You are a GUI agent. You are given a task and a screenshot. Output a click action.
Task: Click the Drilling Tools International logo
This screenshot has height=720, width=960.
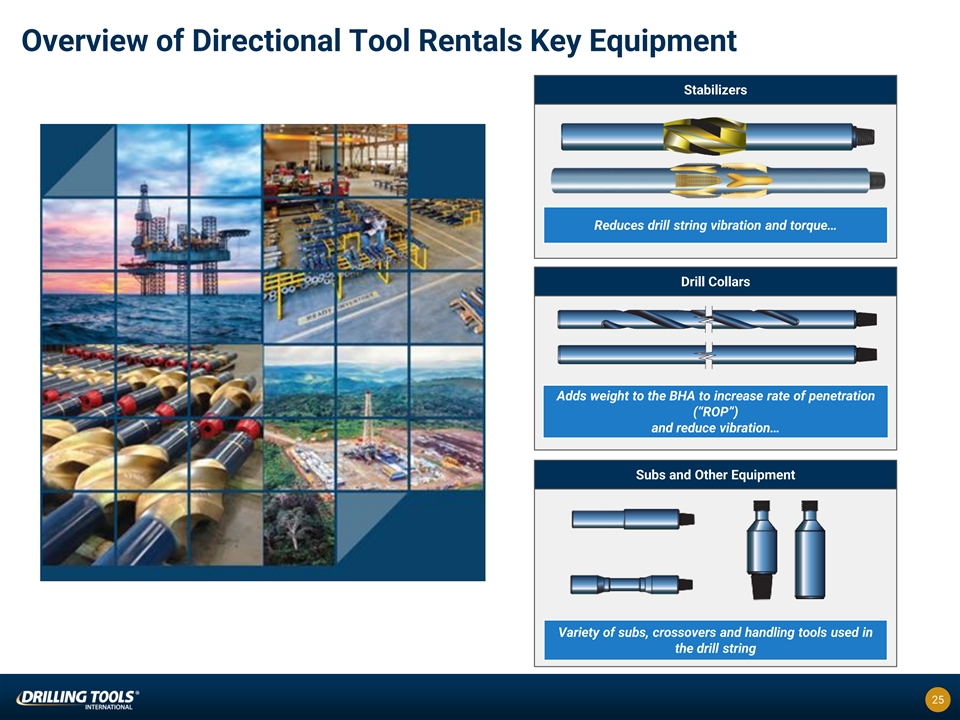(77, 698)
